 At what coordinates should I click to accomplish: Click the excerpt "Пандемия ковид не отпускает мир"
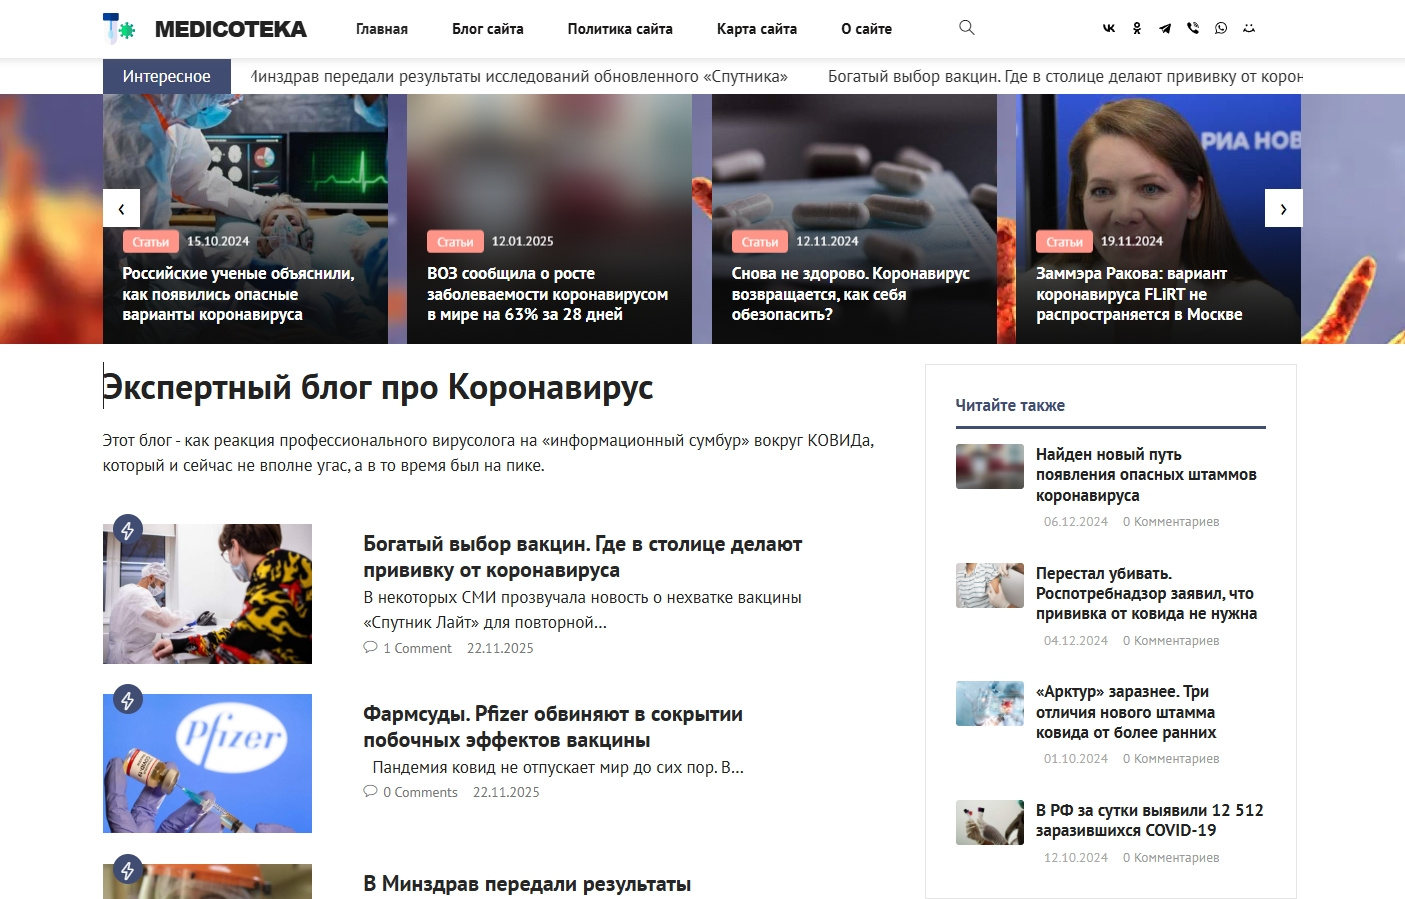558,768
